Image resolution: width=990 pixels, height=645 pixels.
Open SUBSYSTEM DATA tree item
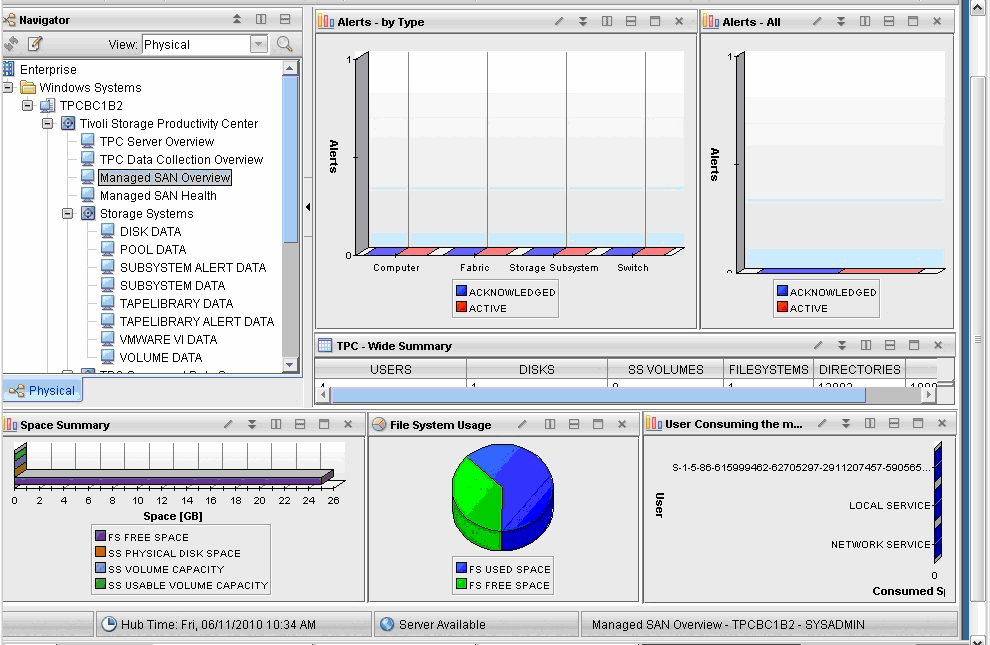click(172, 285)
